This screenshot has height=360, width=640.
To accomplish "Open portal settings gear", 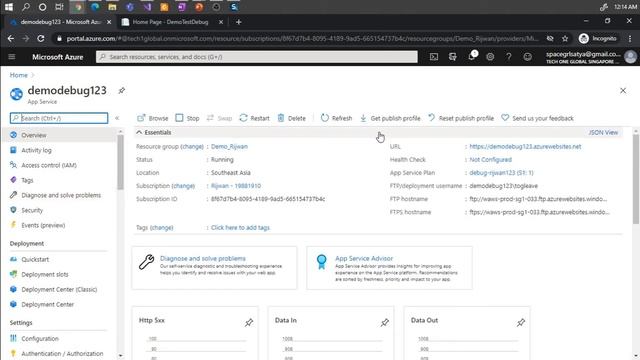I will [x=490, y=57].
